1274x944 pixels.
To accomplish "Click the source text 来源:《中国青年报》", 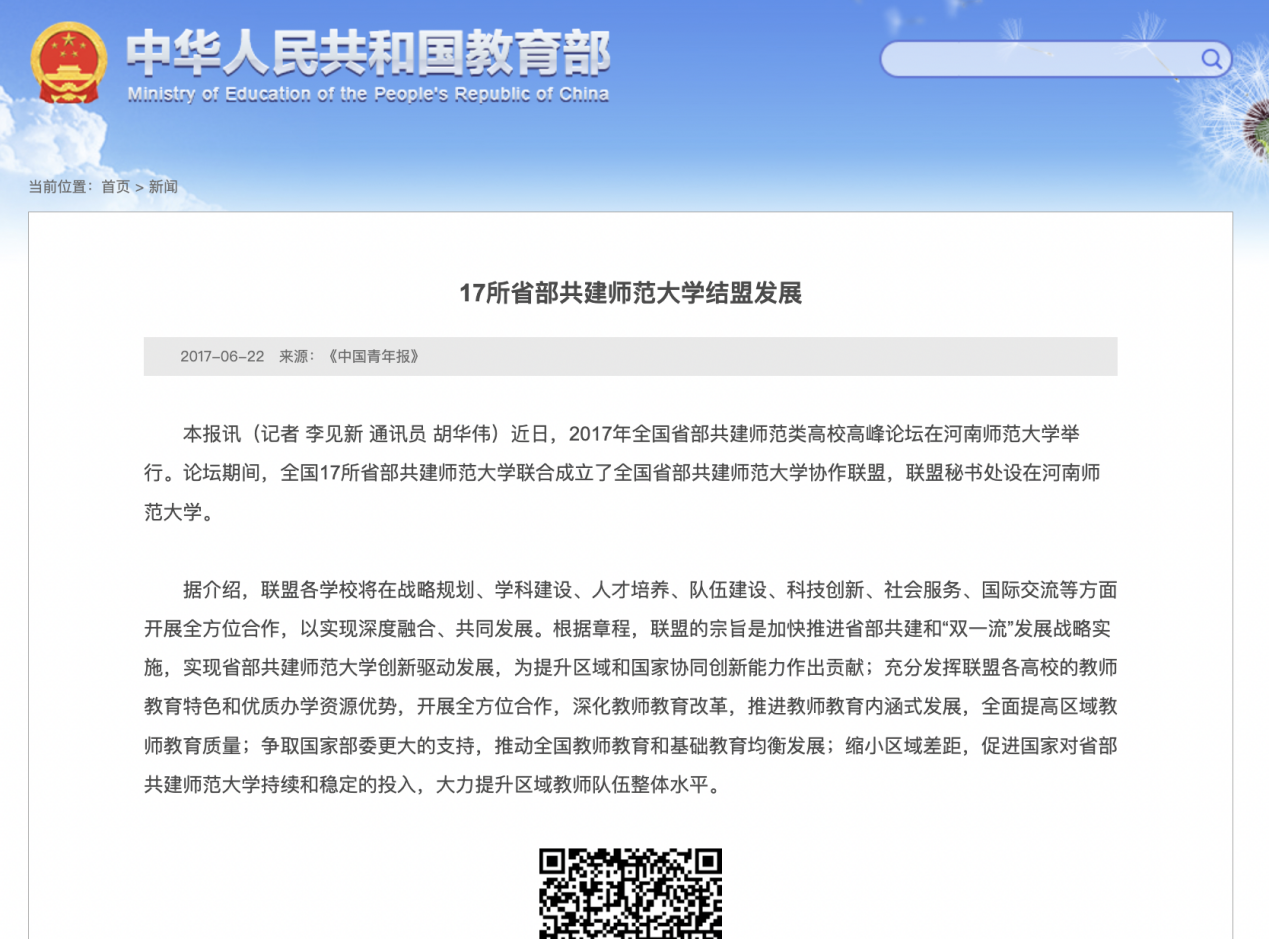I will (x=349, y=357).
